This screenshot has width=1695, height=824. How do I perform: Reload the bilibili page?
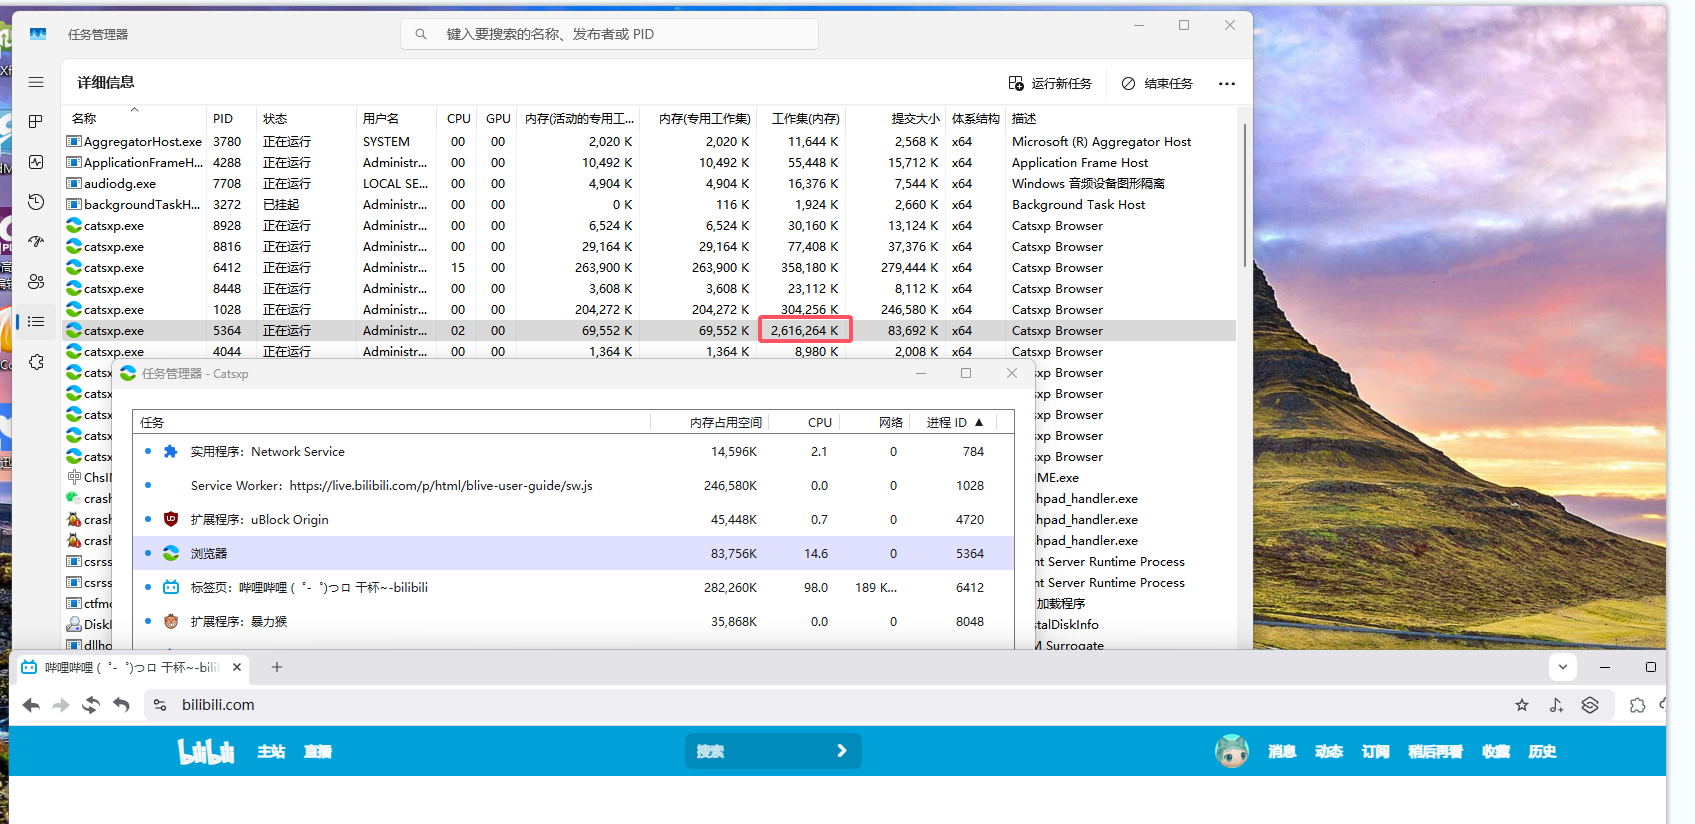91,705
